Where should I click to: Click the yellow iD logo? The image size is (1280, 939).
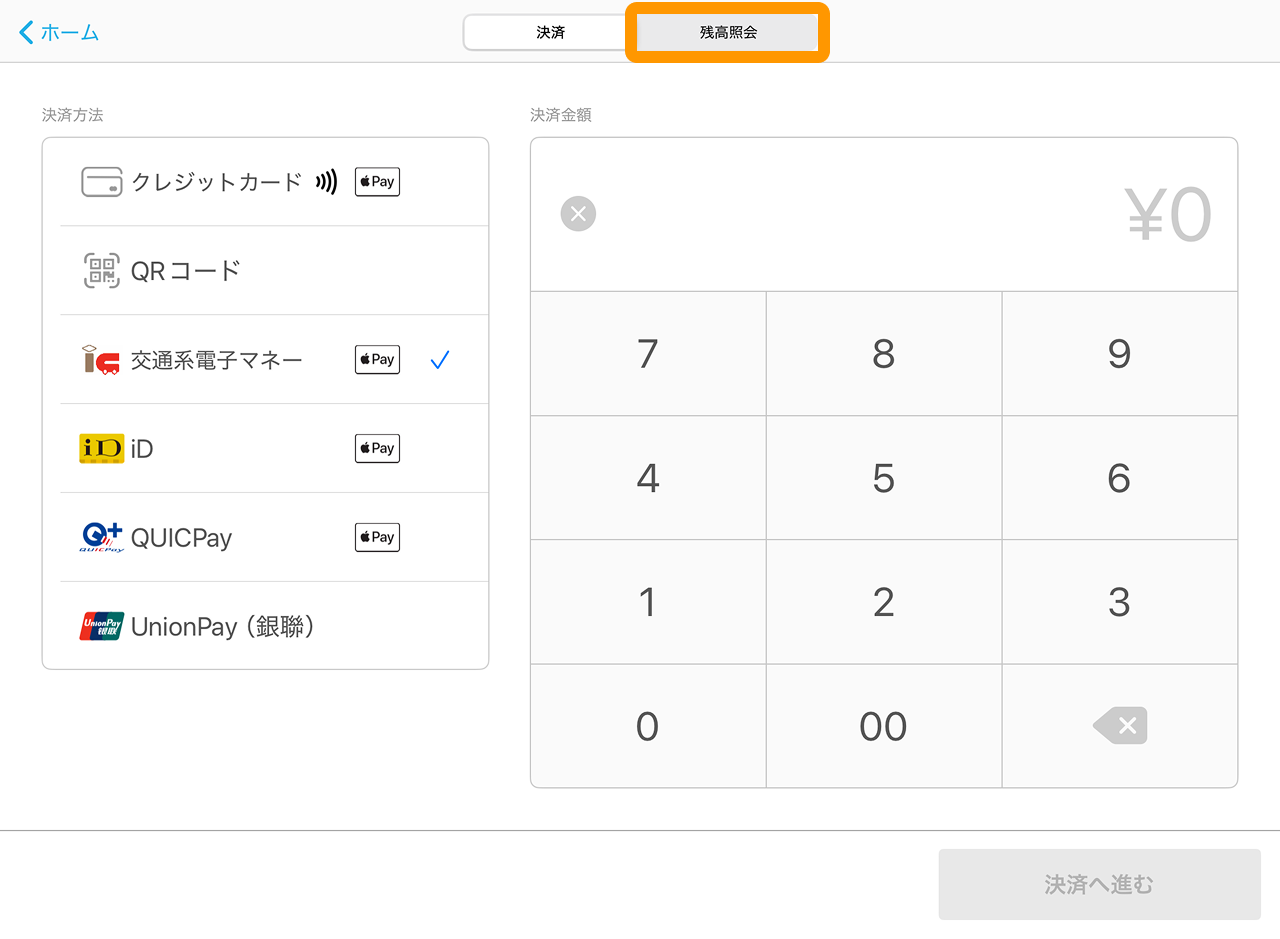[x=101, y=449]
